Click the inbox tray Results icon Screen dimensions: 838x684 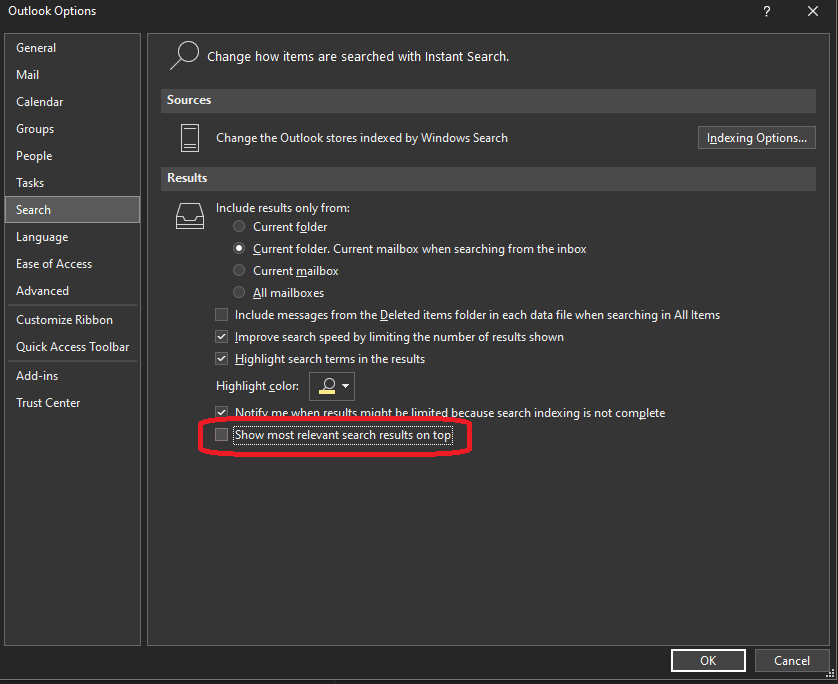tap(190, 216)
